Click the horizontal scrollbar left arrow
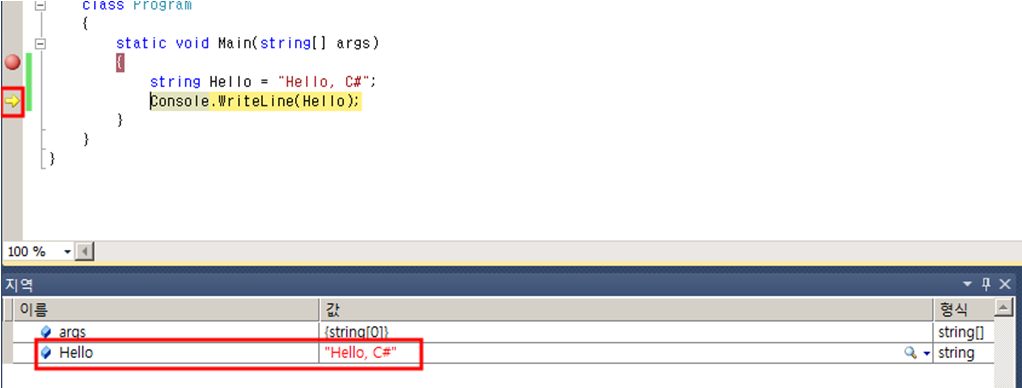The width and height of the screenshot is (1022, 388). pyautogui.click(x=85, y=252)
